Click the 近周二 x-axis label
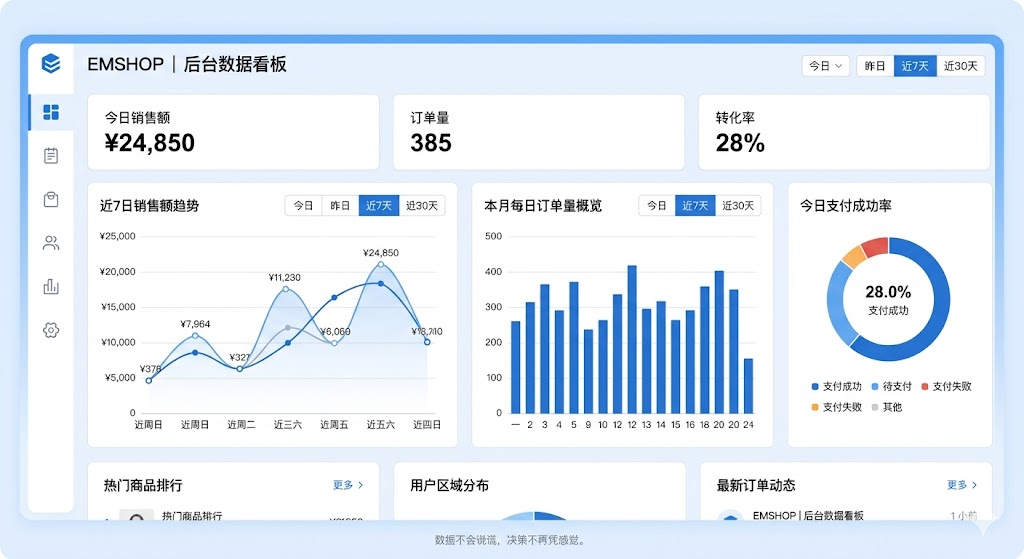Viewport: 1024px width, 559px height. point(241,424)
